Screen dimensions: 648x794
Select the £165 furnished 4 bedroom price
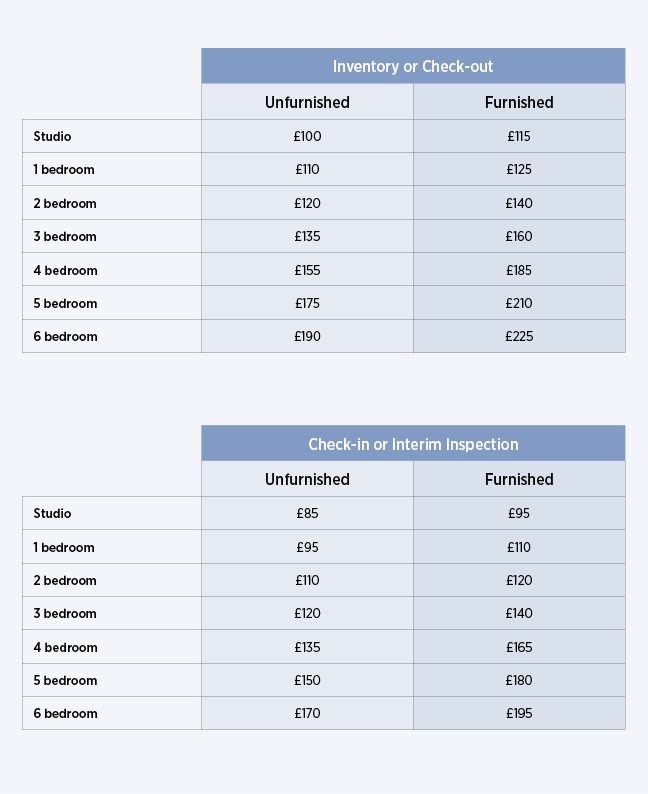coord(519,647)
